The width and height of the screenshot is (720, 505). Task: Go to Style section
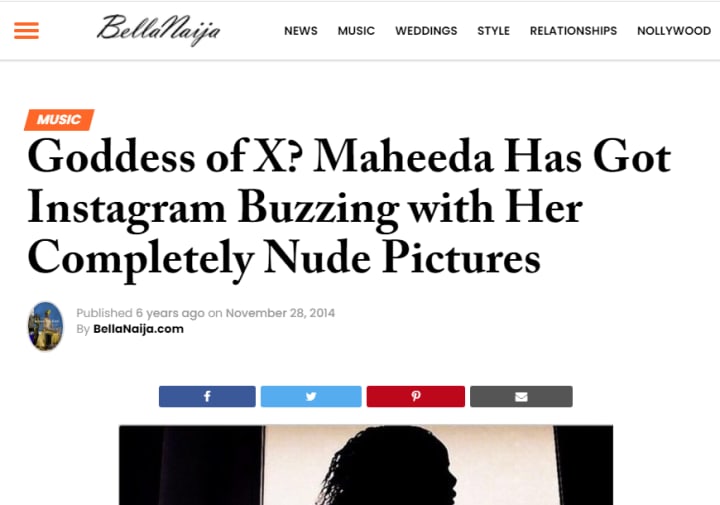point(493,31)
